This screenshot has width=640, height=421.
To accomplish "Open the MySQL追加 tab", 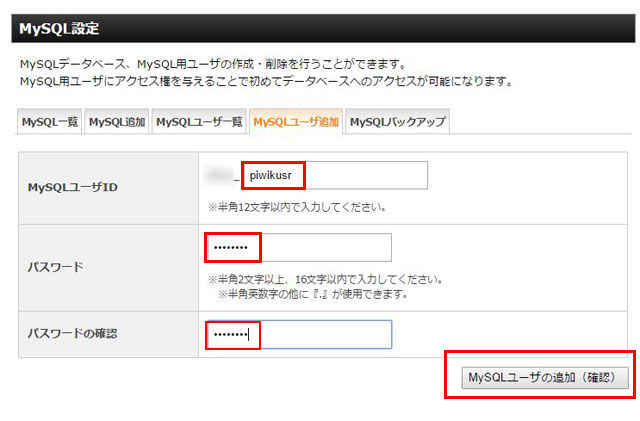I will tap(117, 122).
